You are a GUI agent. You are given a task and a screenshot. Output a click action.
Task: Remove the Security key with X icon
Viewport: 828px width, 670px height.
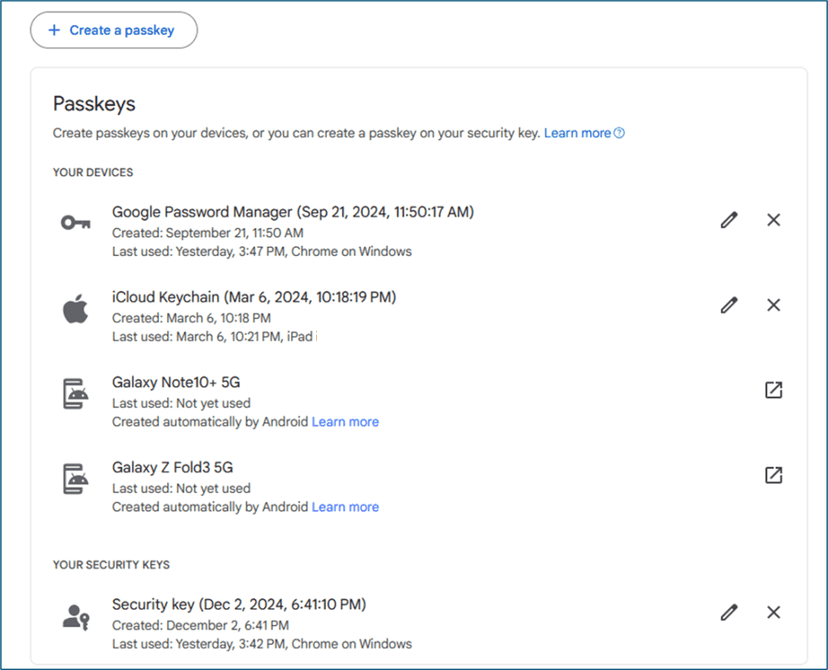pos(773,612)
